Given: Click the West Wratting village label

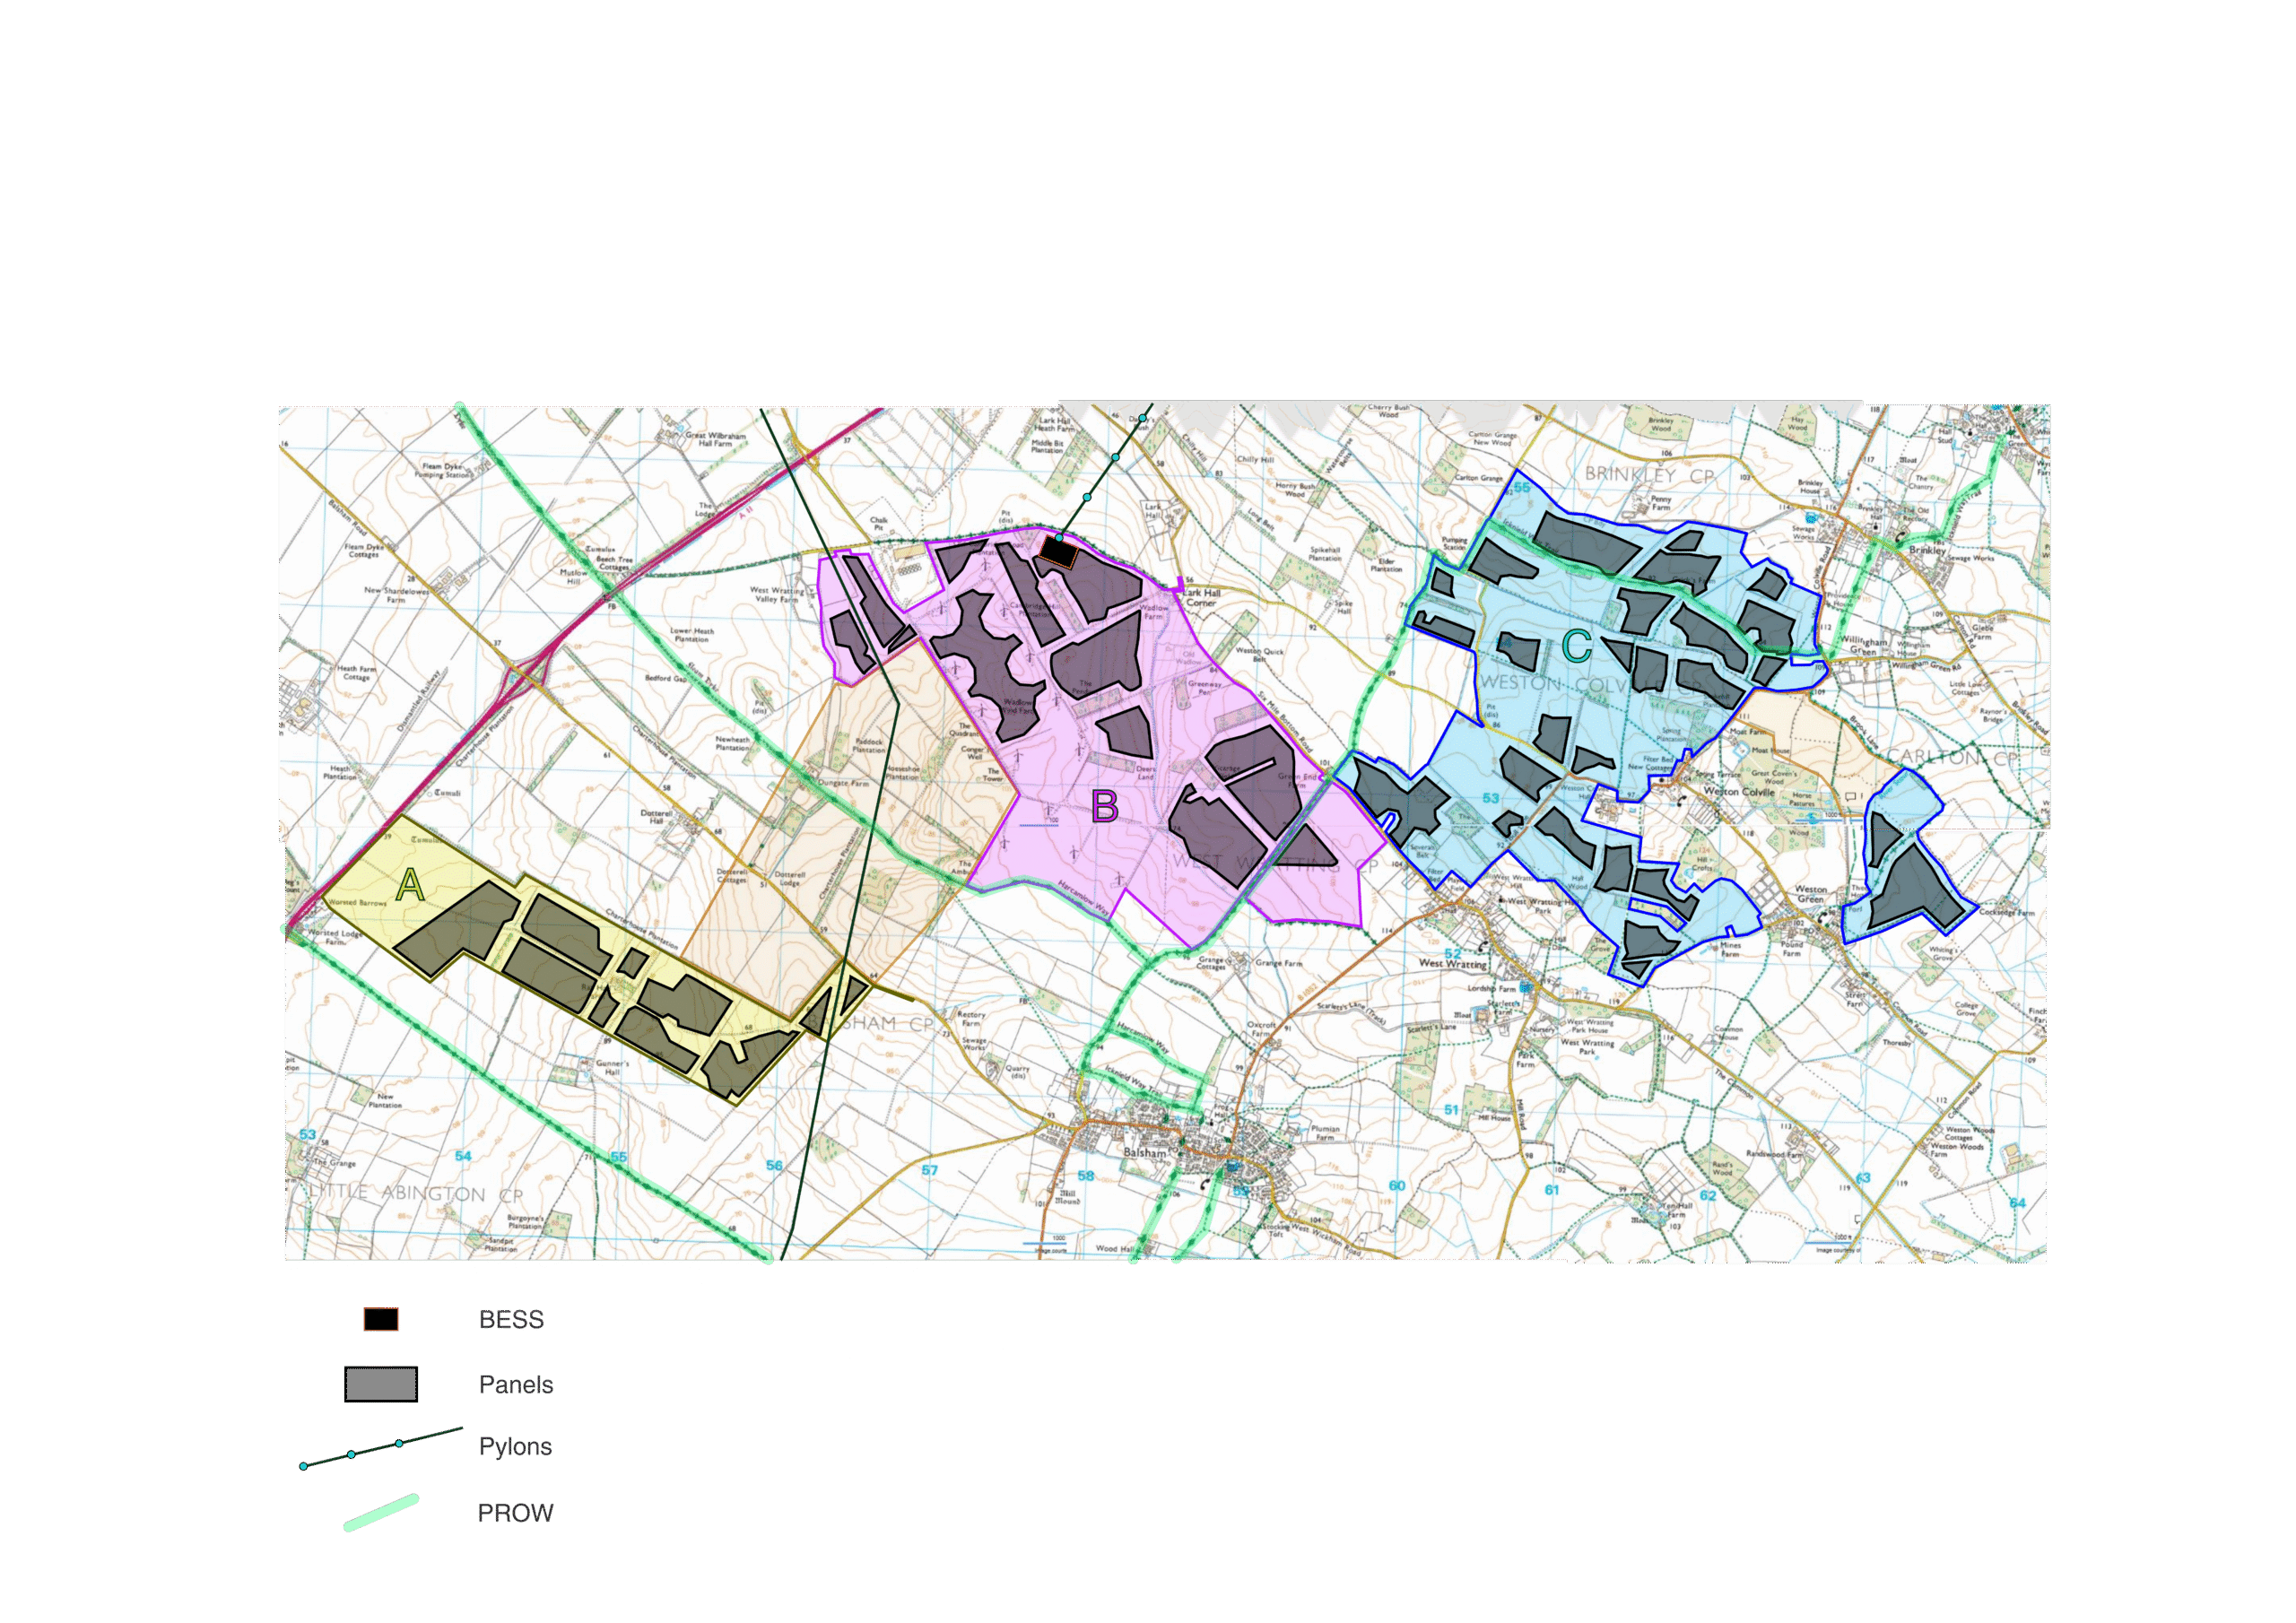Looking at the screenshot, I should pos(1452,964).
